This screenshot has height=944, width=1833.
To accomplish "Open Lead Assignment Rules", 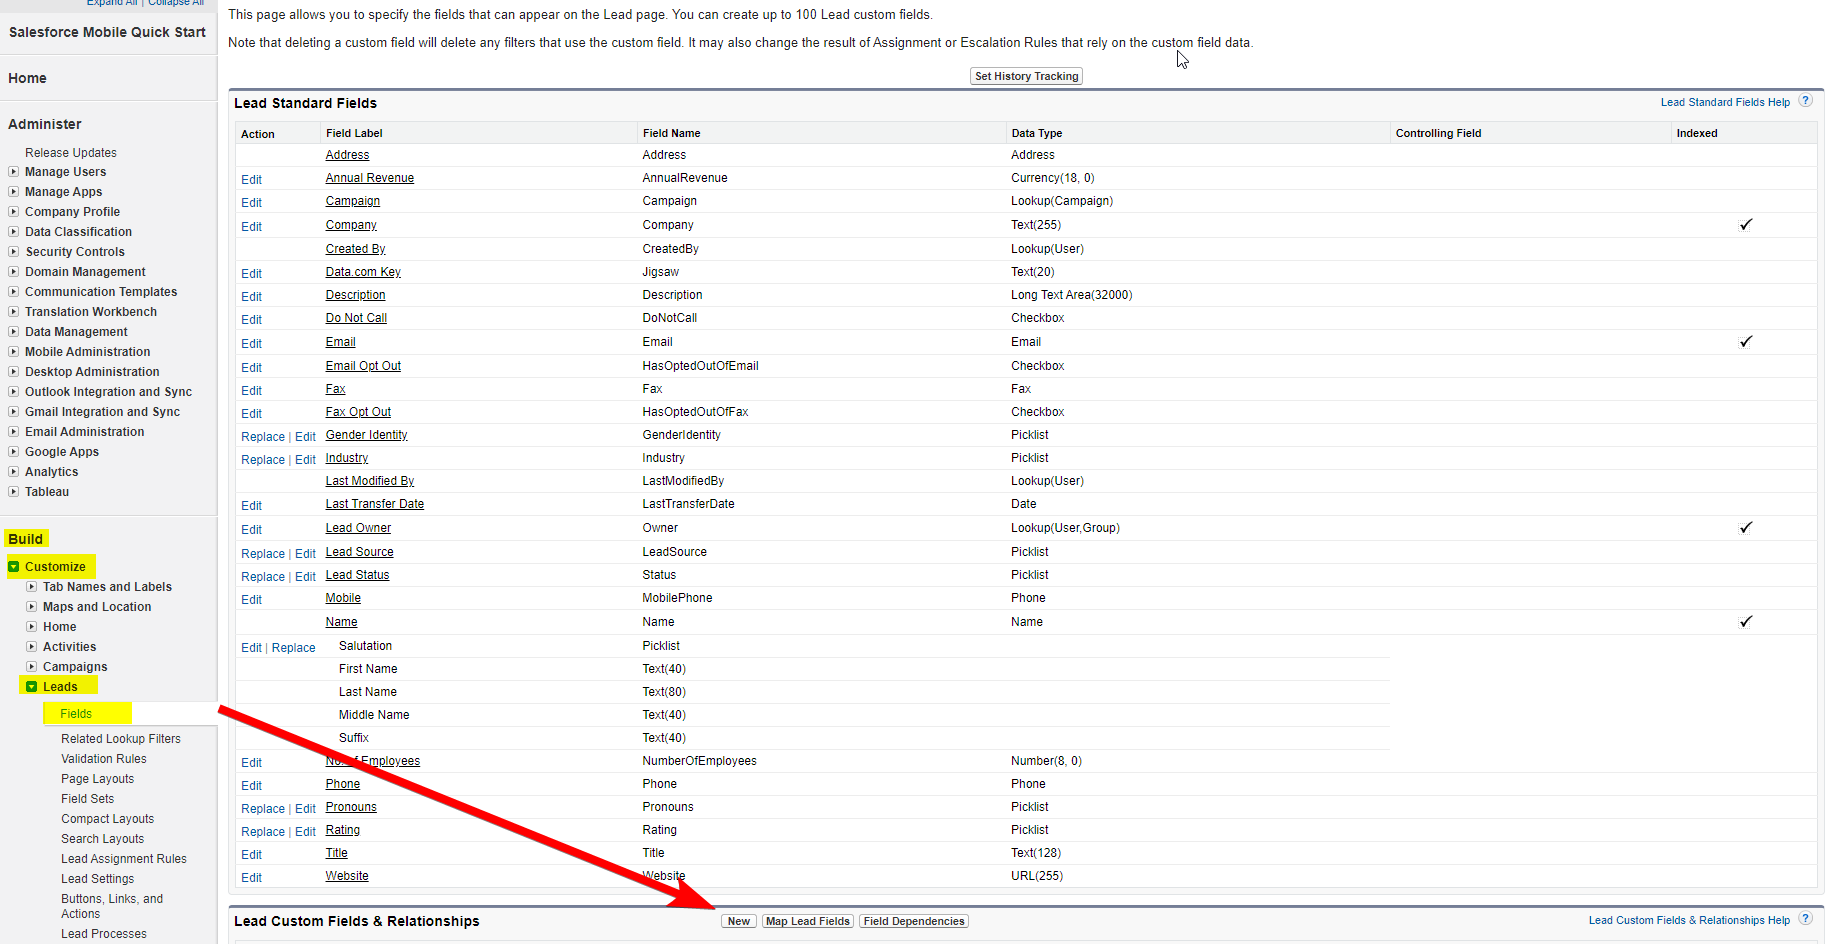I will tap(124, 859).
